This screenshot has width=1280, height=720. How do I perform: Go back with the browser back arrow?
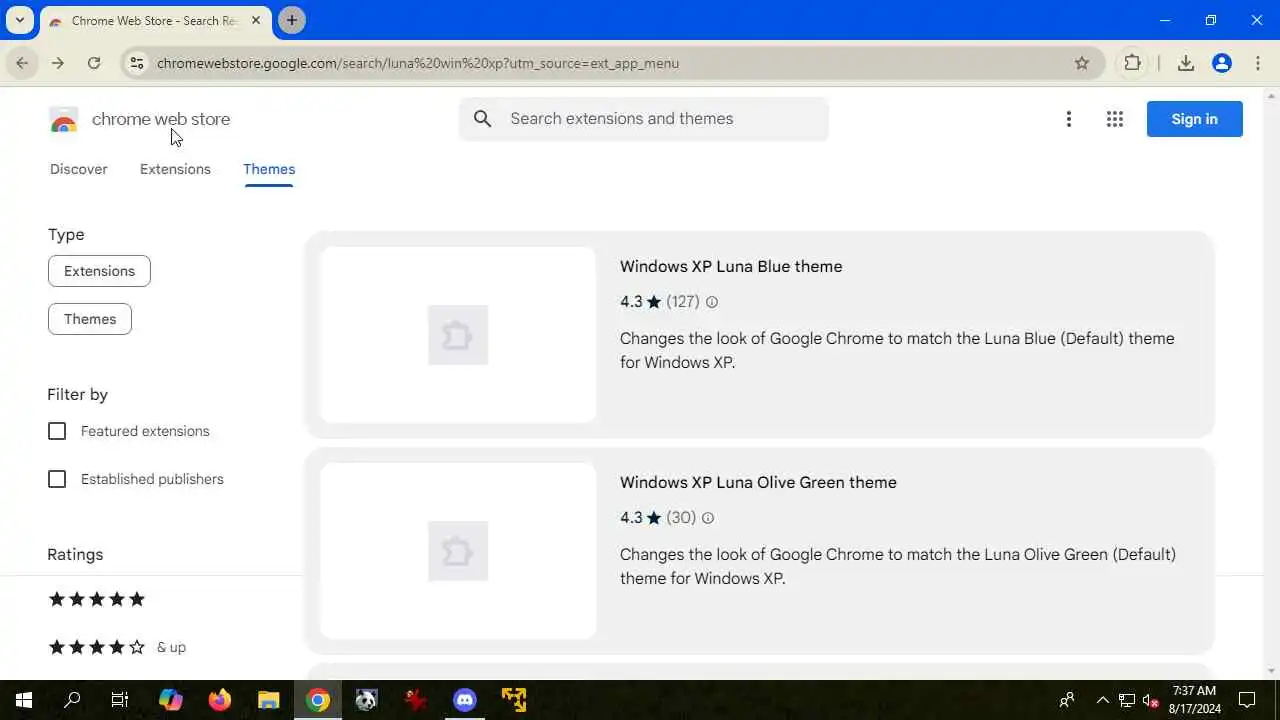click(x=22, y=63)
